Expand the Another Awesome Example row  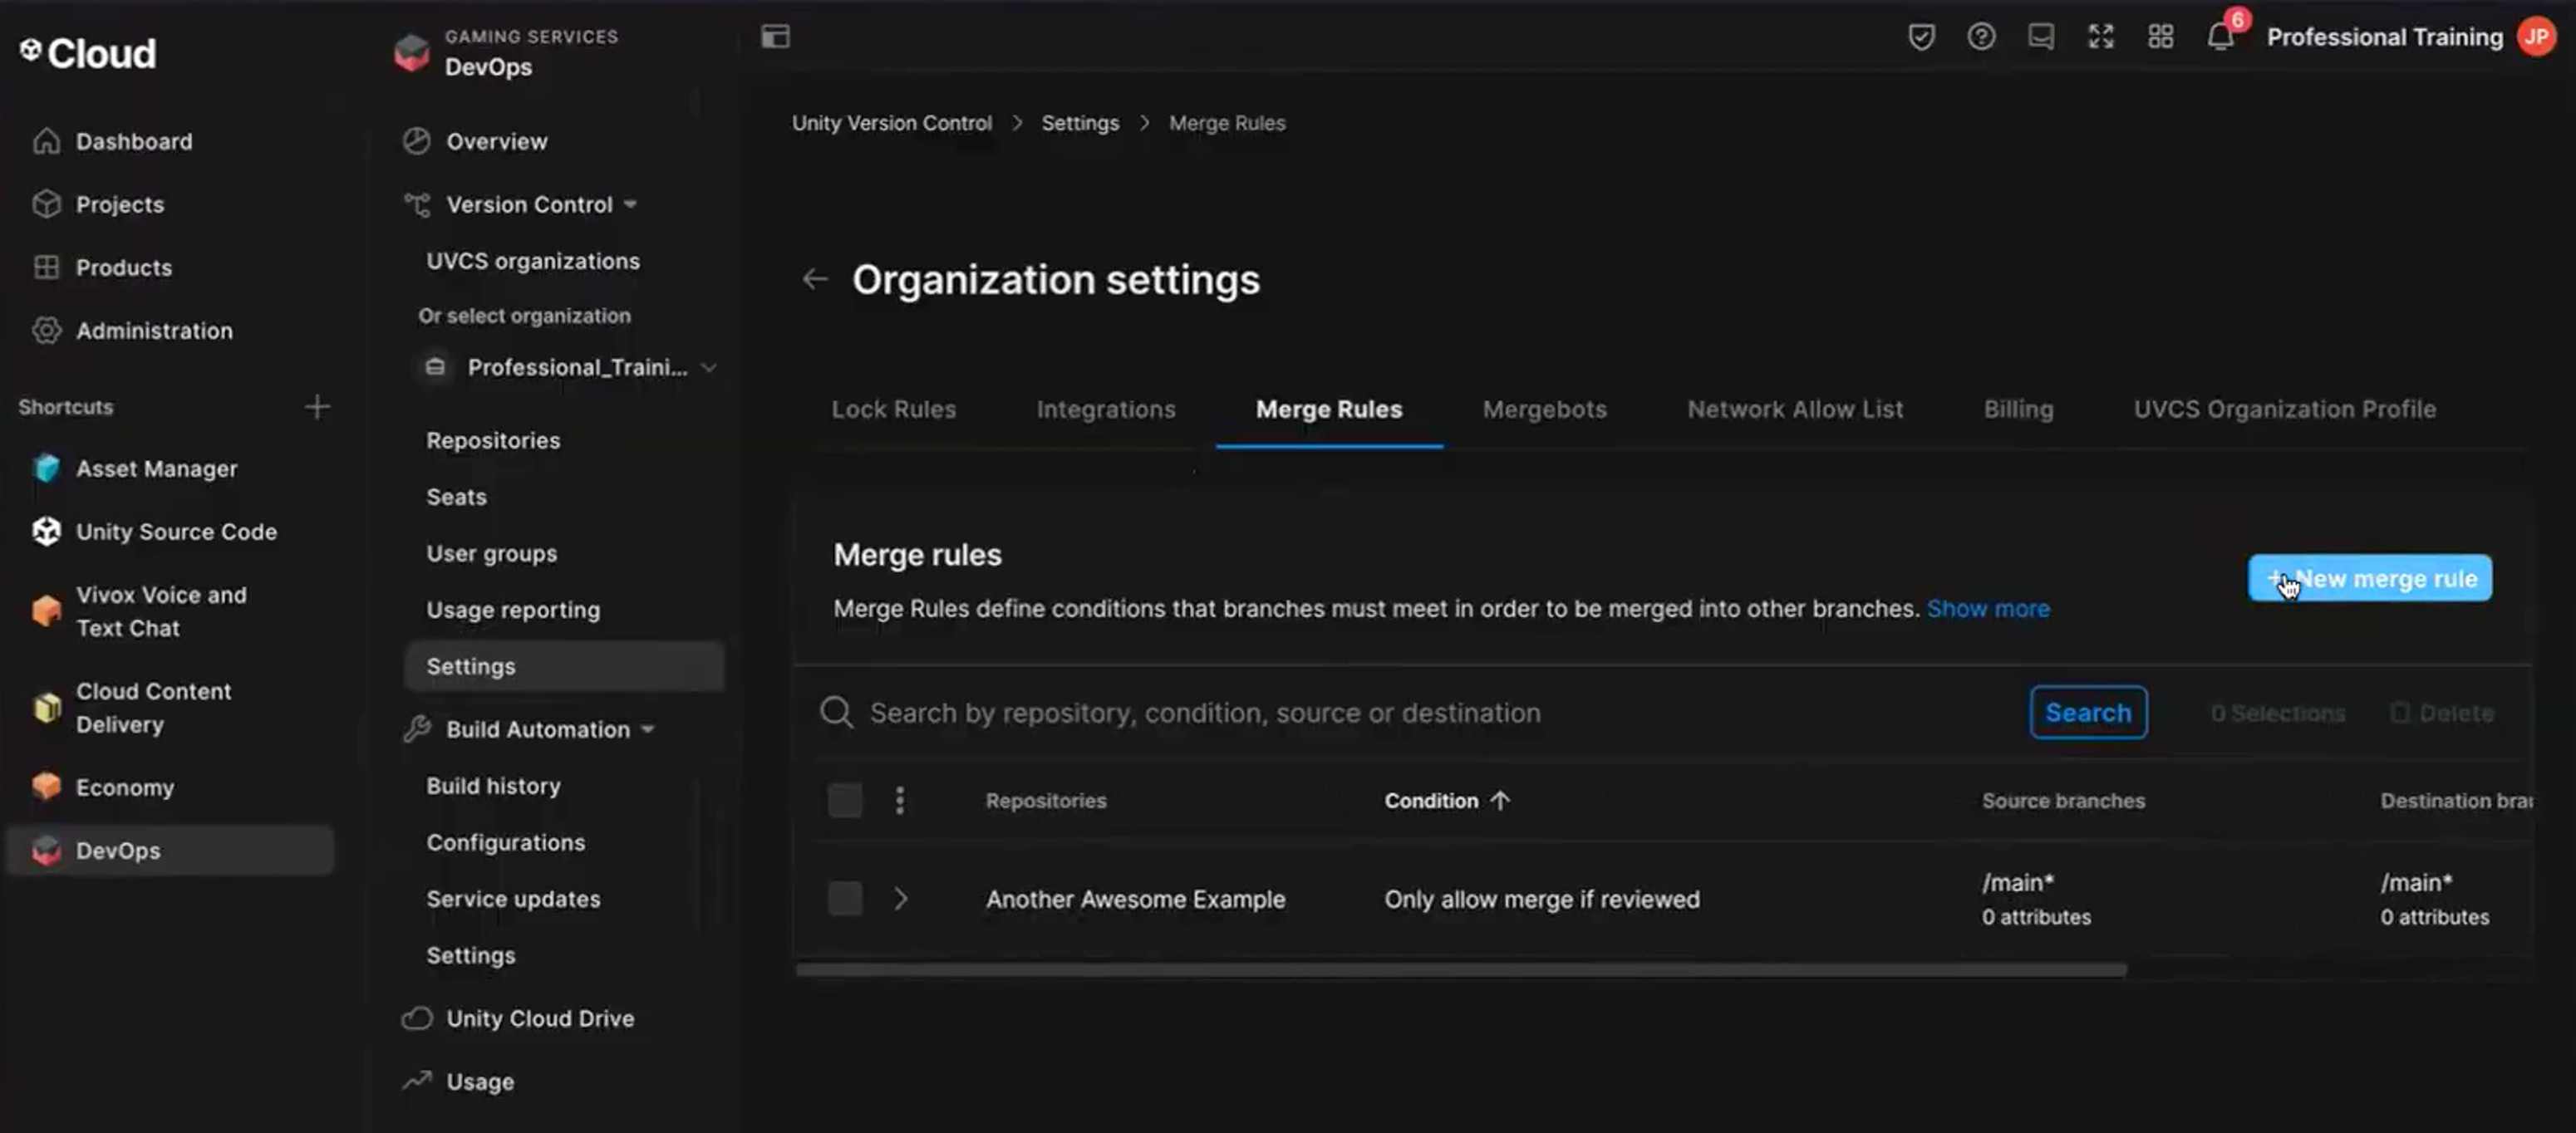click(900, 898)
